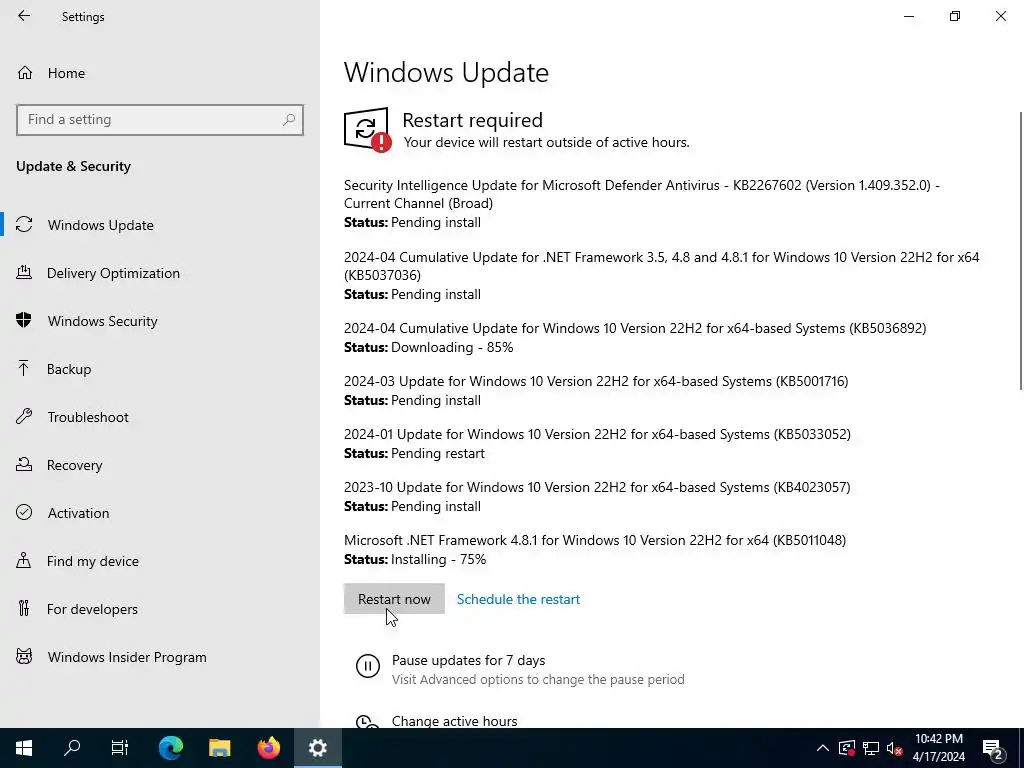Viewport: 1024px width, 768px height.
Task: Click the pause icon beside Pause updates
Action: 368,666
